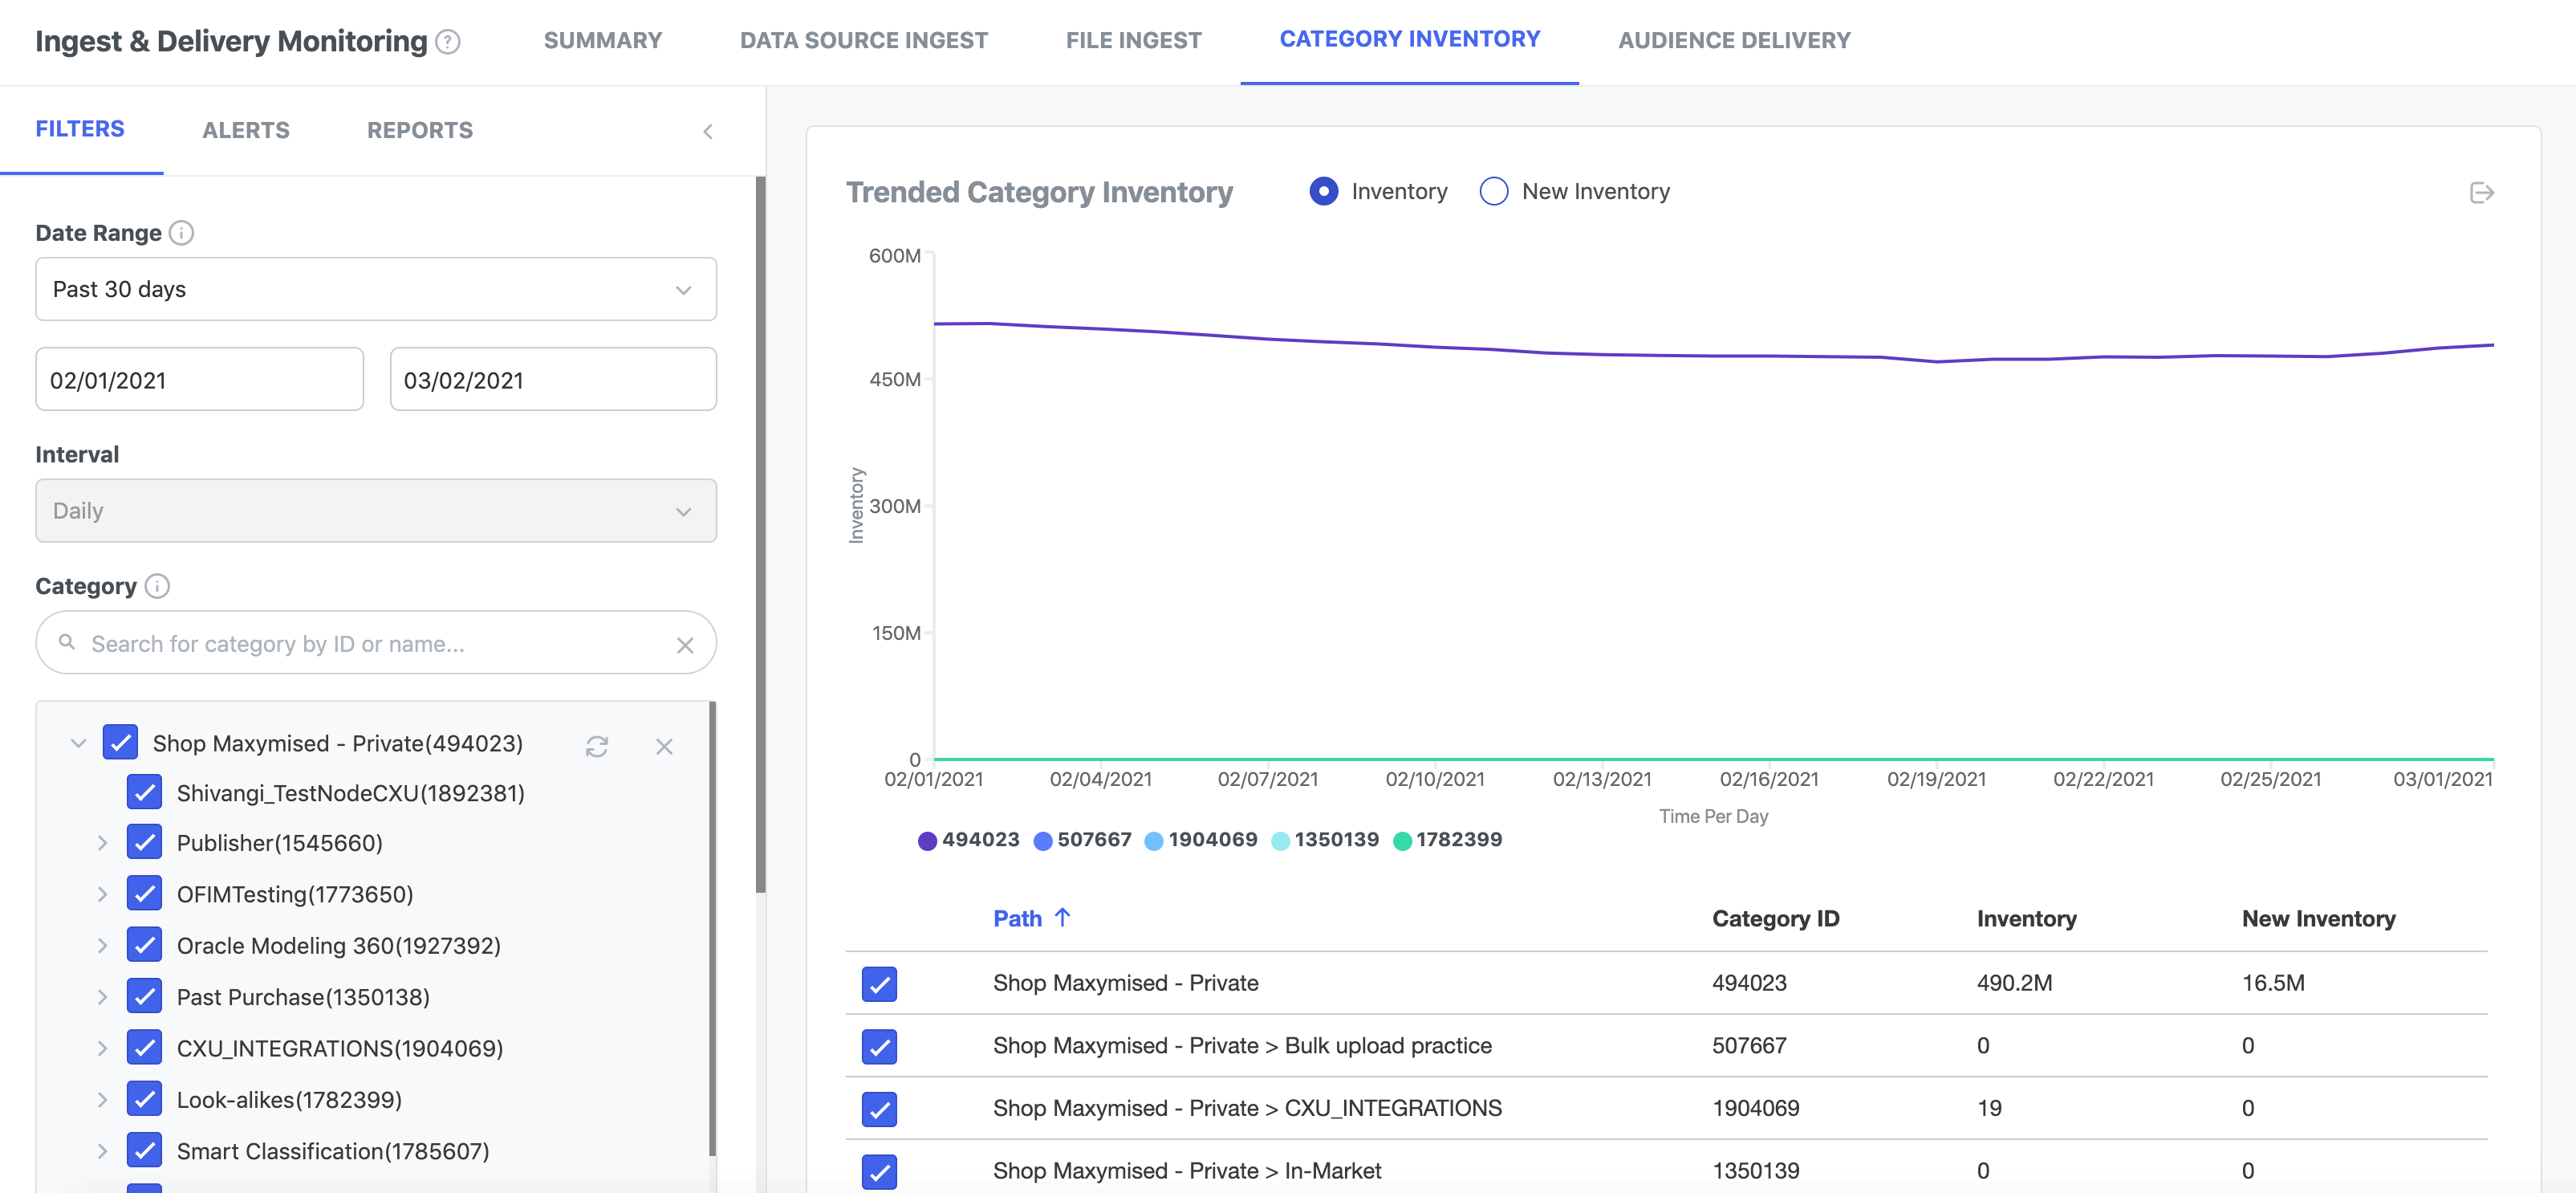Sort the table by Category ID column
The height and width of the screenshot is (1193, 2576).
(1775, 918)
